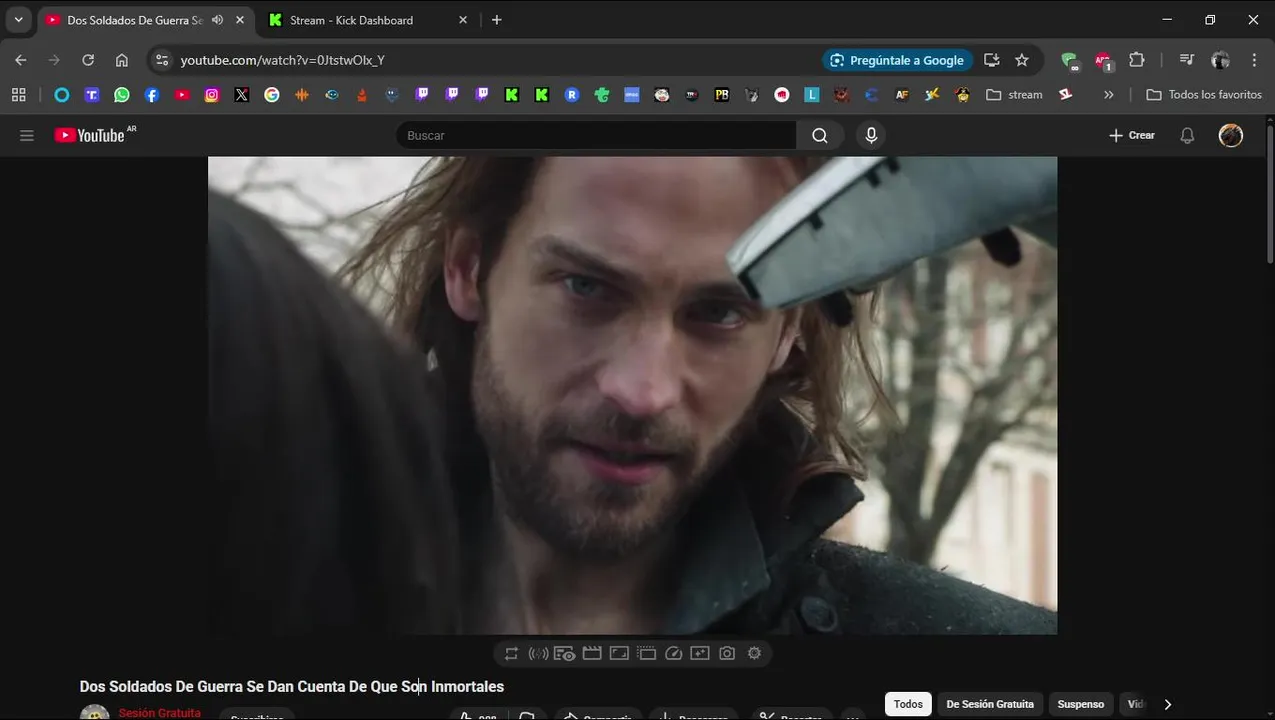Image resolution: width=1275 pixels, height=720 pixels.
Task: Open the AF bookmark
Action: pyautogui.click(x=902, y=95)
